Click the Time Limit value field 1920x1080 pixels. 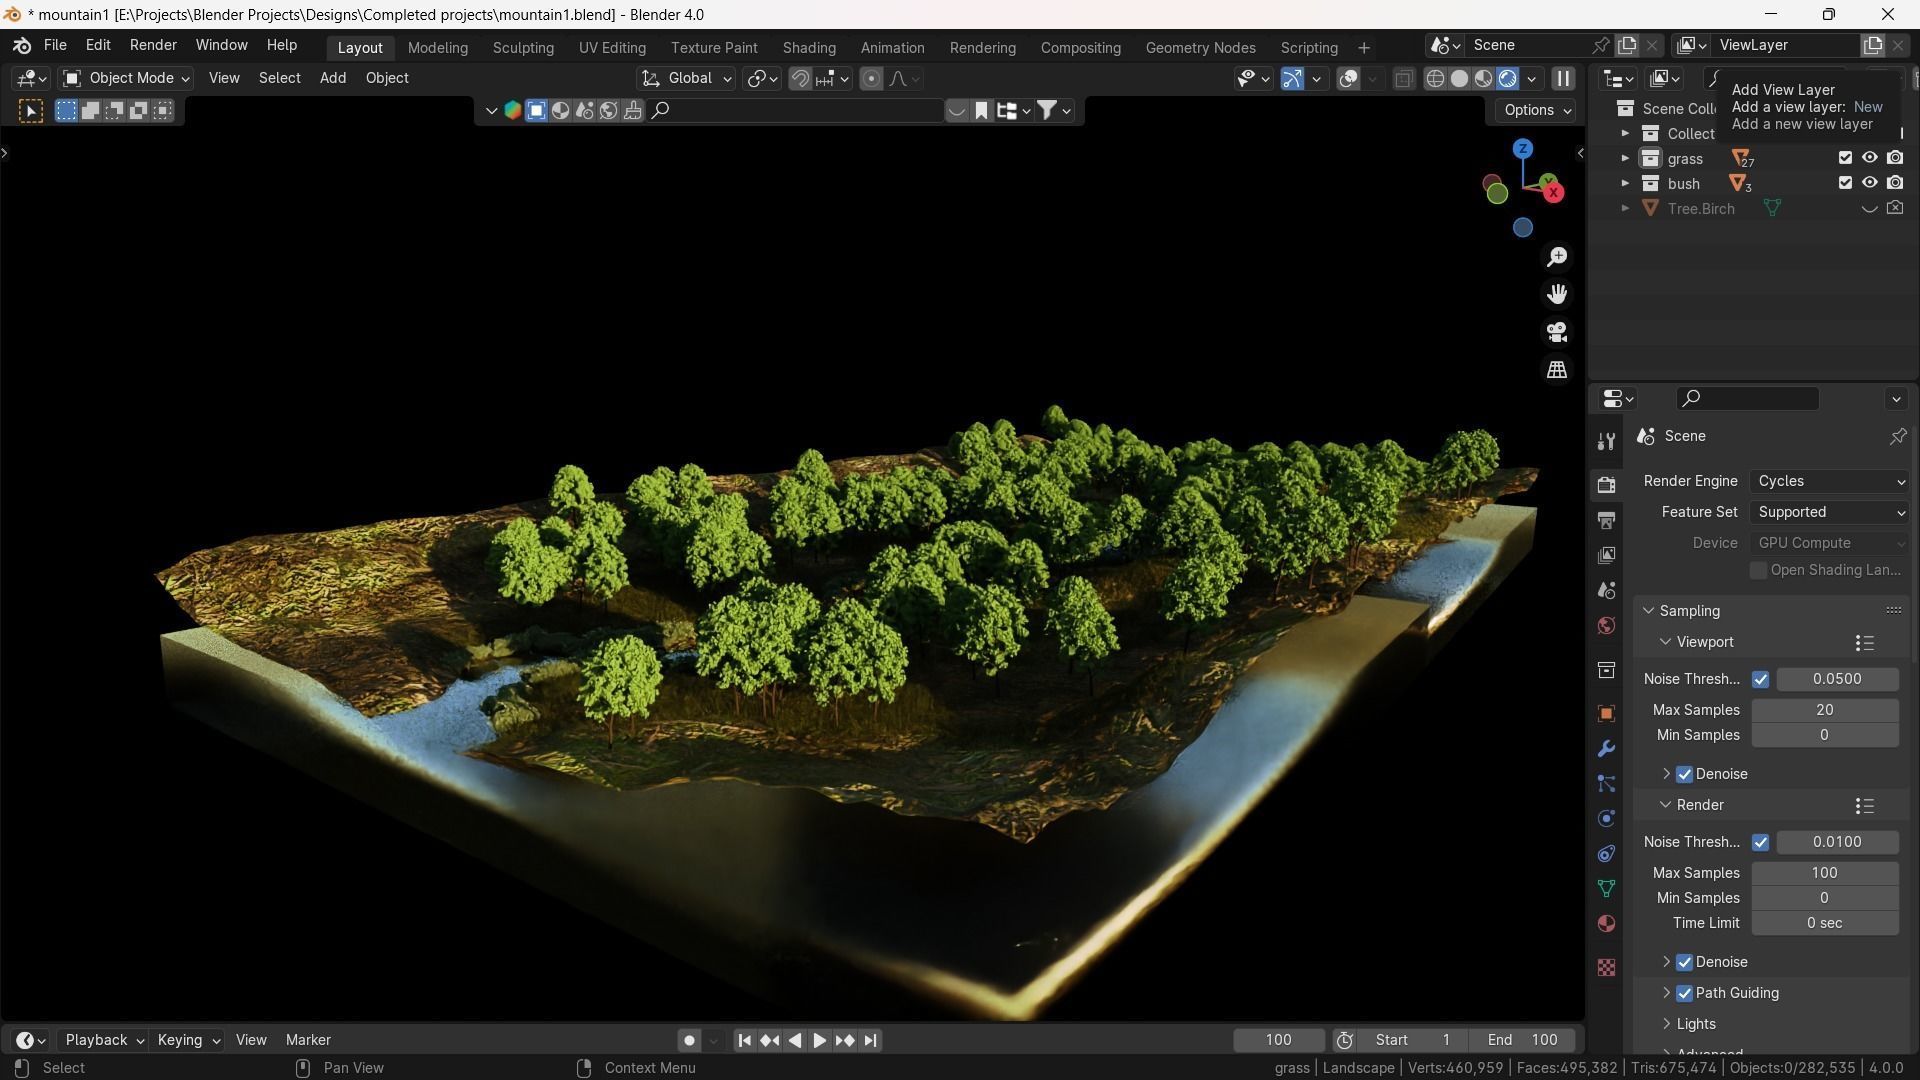1824,923
